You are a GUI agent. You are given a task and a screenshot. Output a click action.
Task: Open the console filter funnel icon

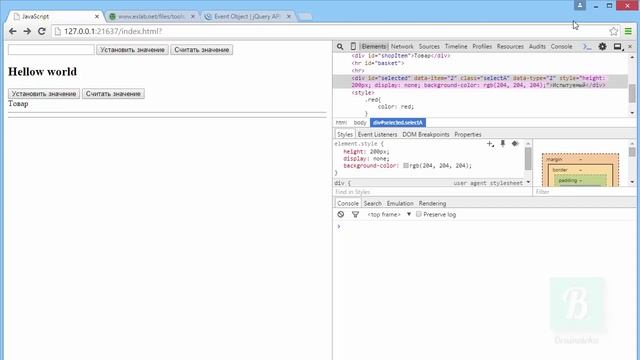click(356, 214)
